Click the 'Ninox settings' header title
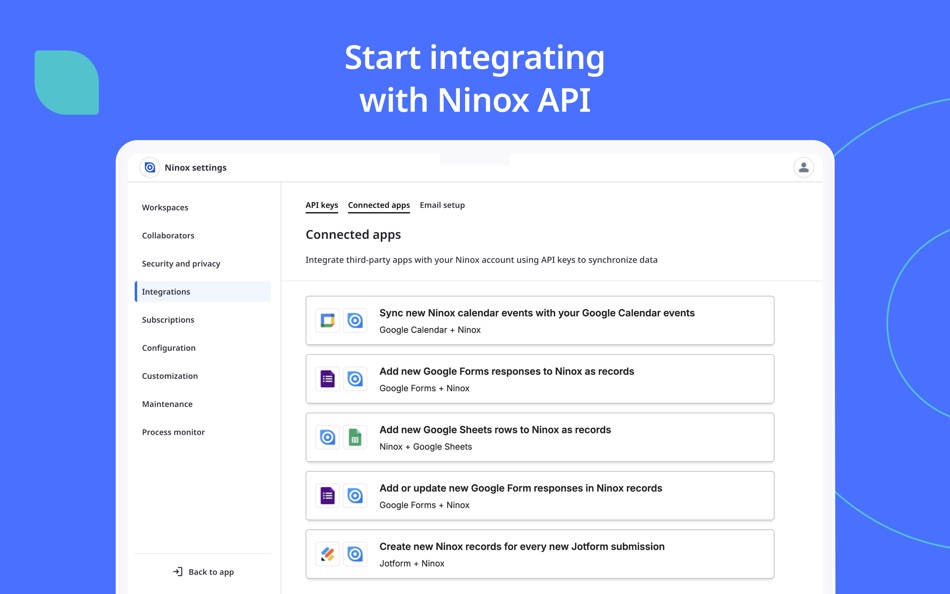 196,167
